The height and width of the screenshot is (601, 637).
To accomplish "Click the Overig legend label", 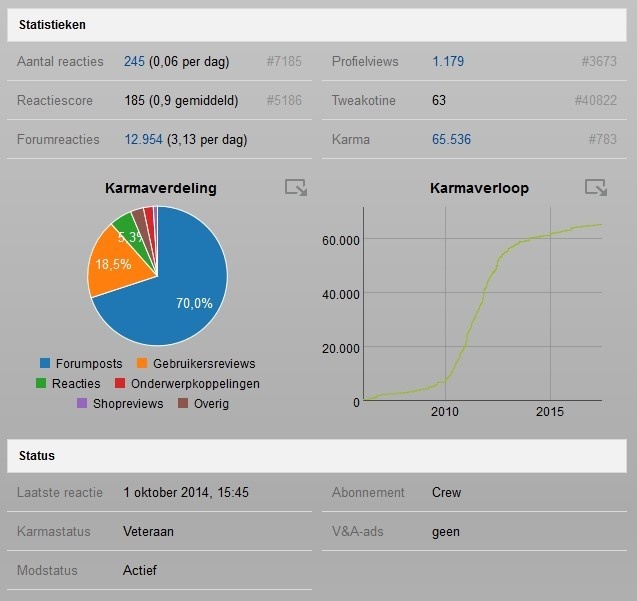I will [x=211, y=404].
